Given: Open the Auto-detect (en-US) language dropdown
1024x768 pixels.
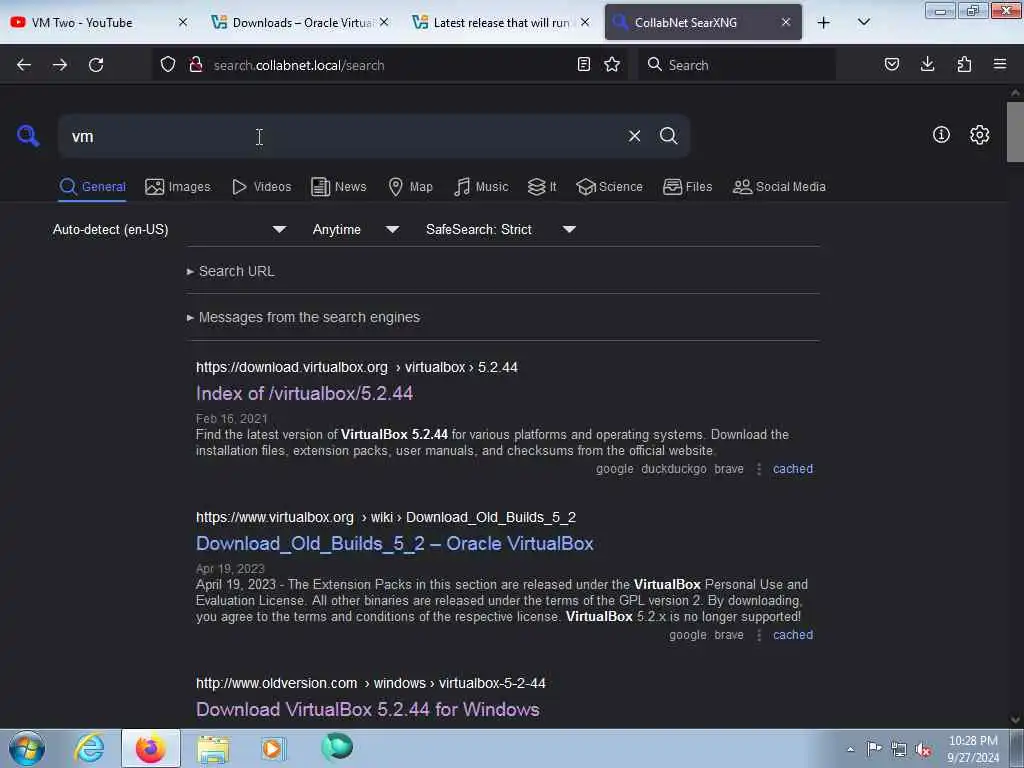Looking at the screenshot, I should tap(170, 229).
